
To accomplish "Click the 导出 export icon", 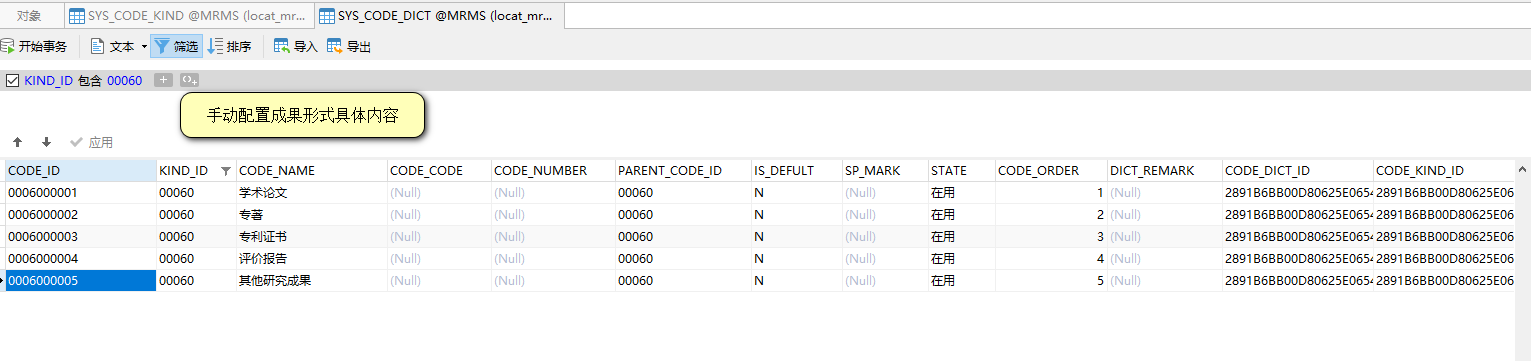I will tap(335, 46).
